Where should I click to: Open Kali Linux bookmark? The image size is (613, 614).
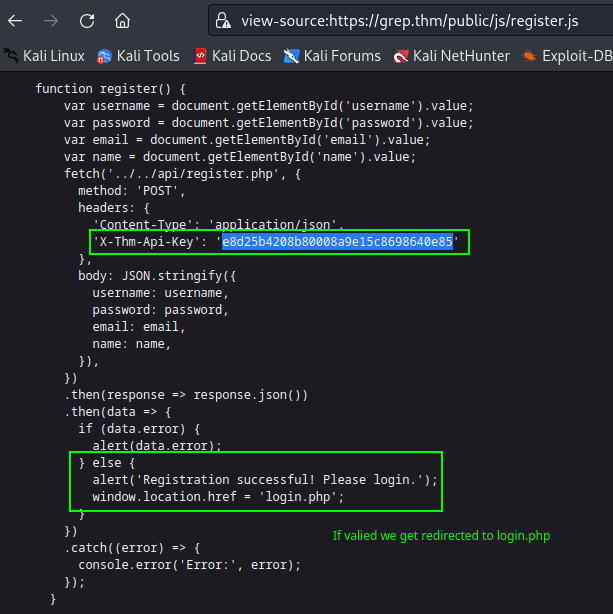click(44, 56)
